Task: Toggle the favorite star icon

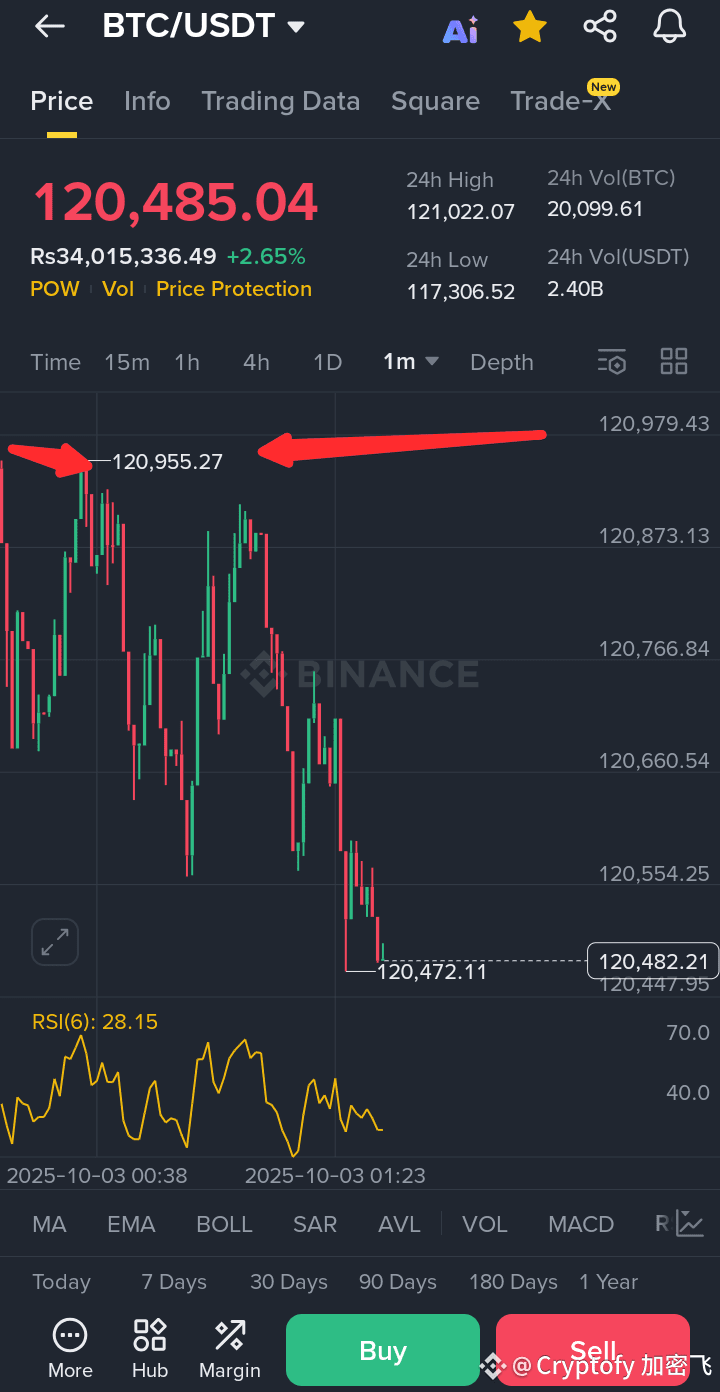Action: click(x=530, y=27)
